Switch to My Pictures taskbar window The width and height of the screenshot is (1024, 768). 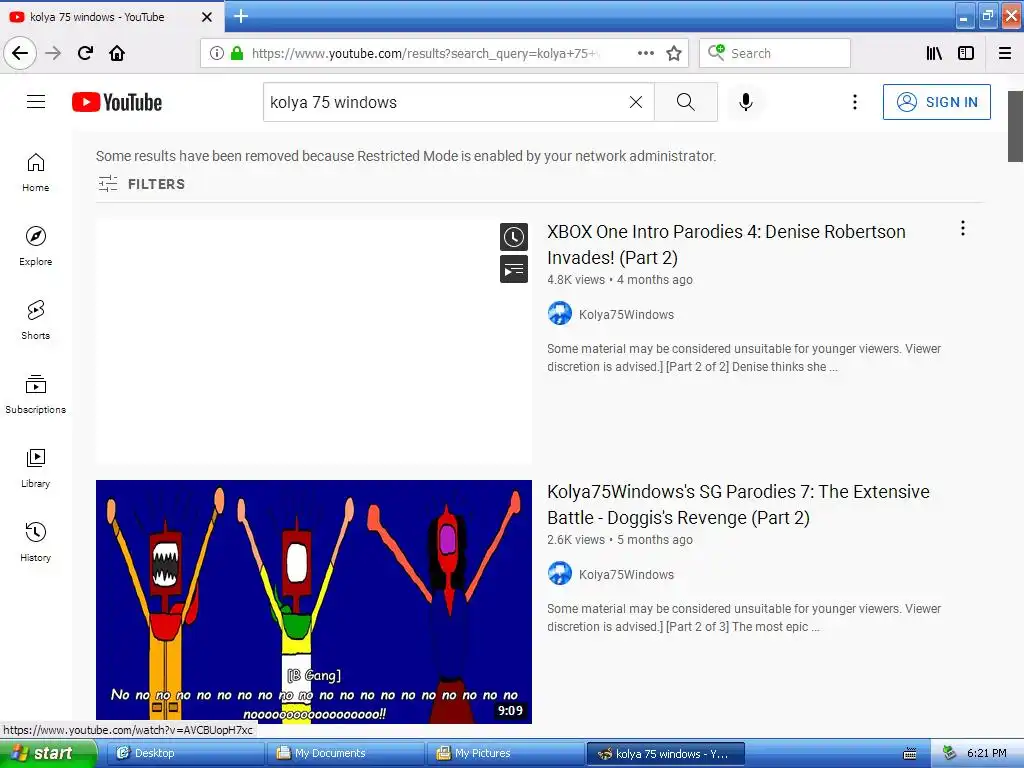(x=506, y=753)
